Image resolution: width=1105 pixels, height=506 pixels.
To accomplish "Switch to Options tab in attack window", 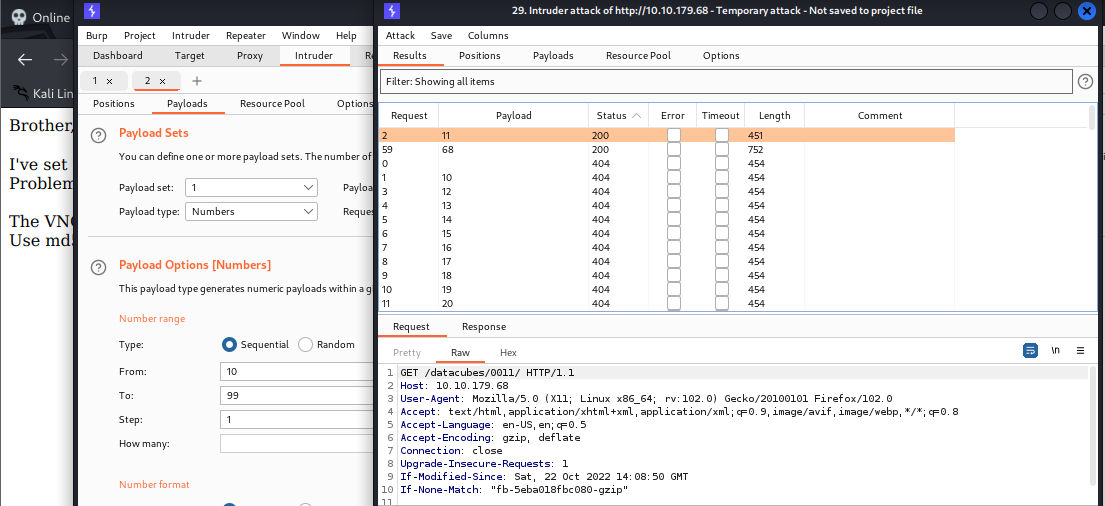I will (x=721, y=56).
